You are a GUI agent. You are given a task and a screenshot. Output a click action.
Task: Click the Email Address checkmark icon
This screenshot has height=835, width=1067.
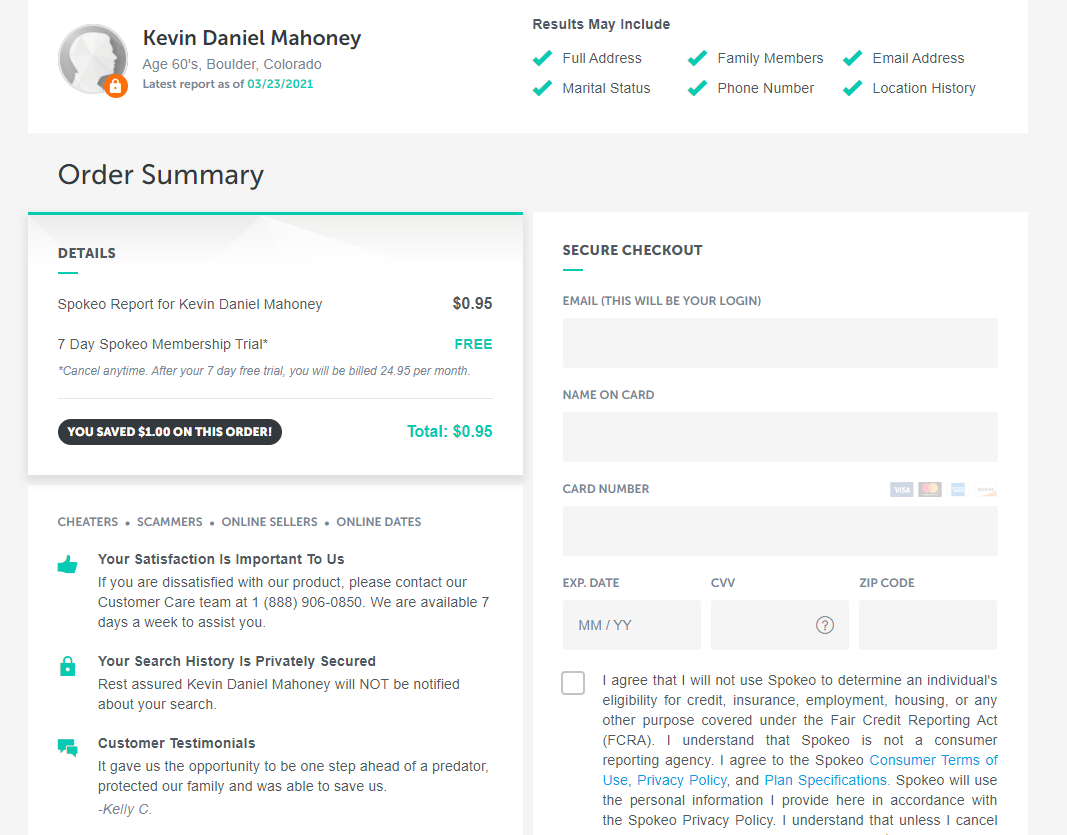pos(853,59)
